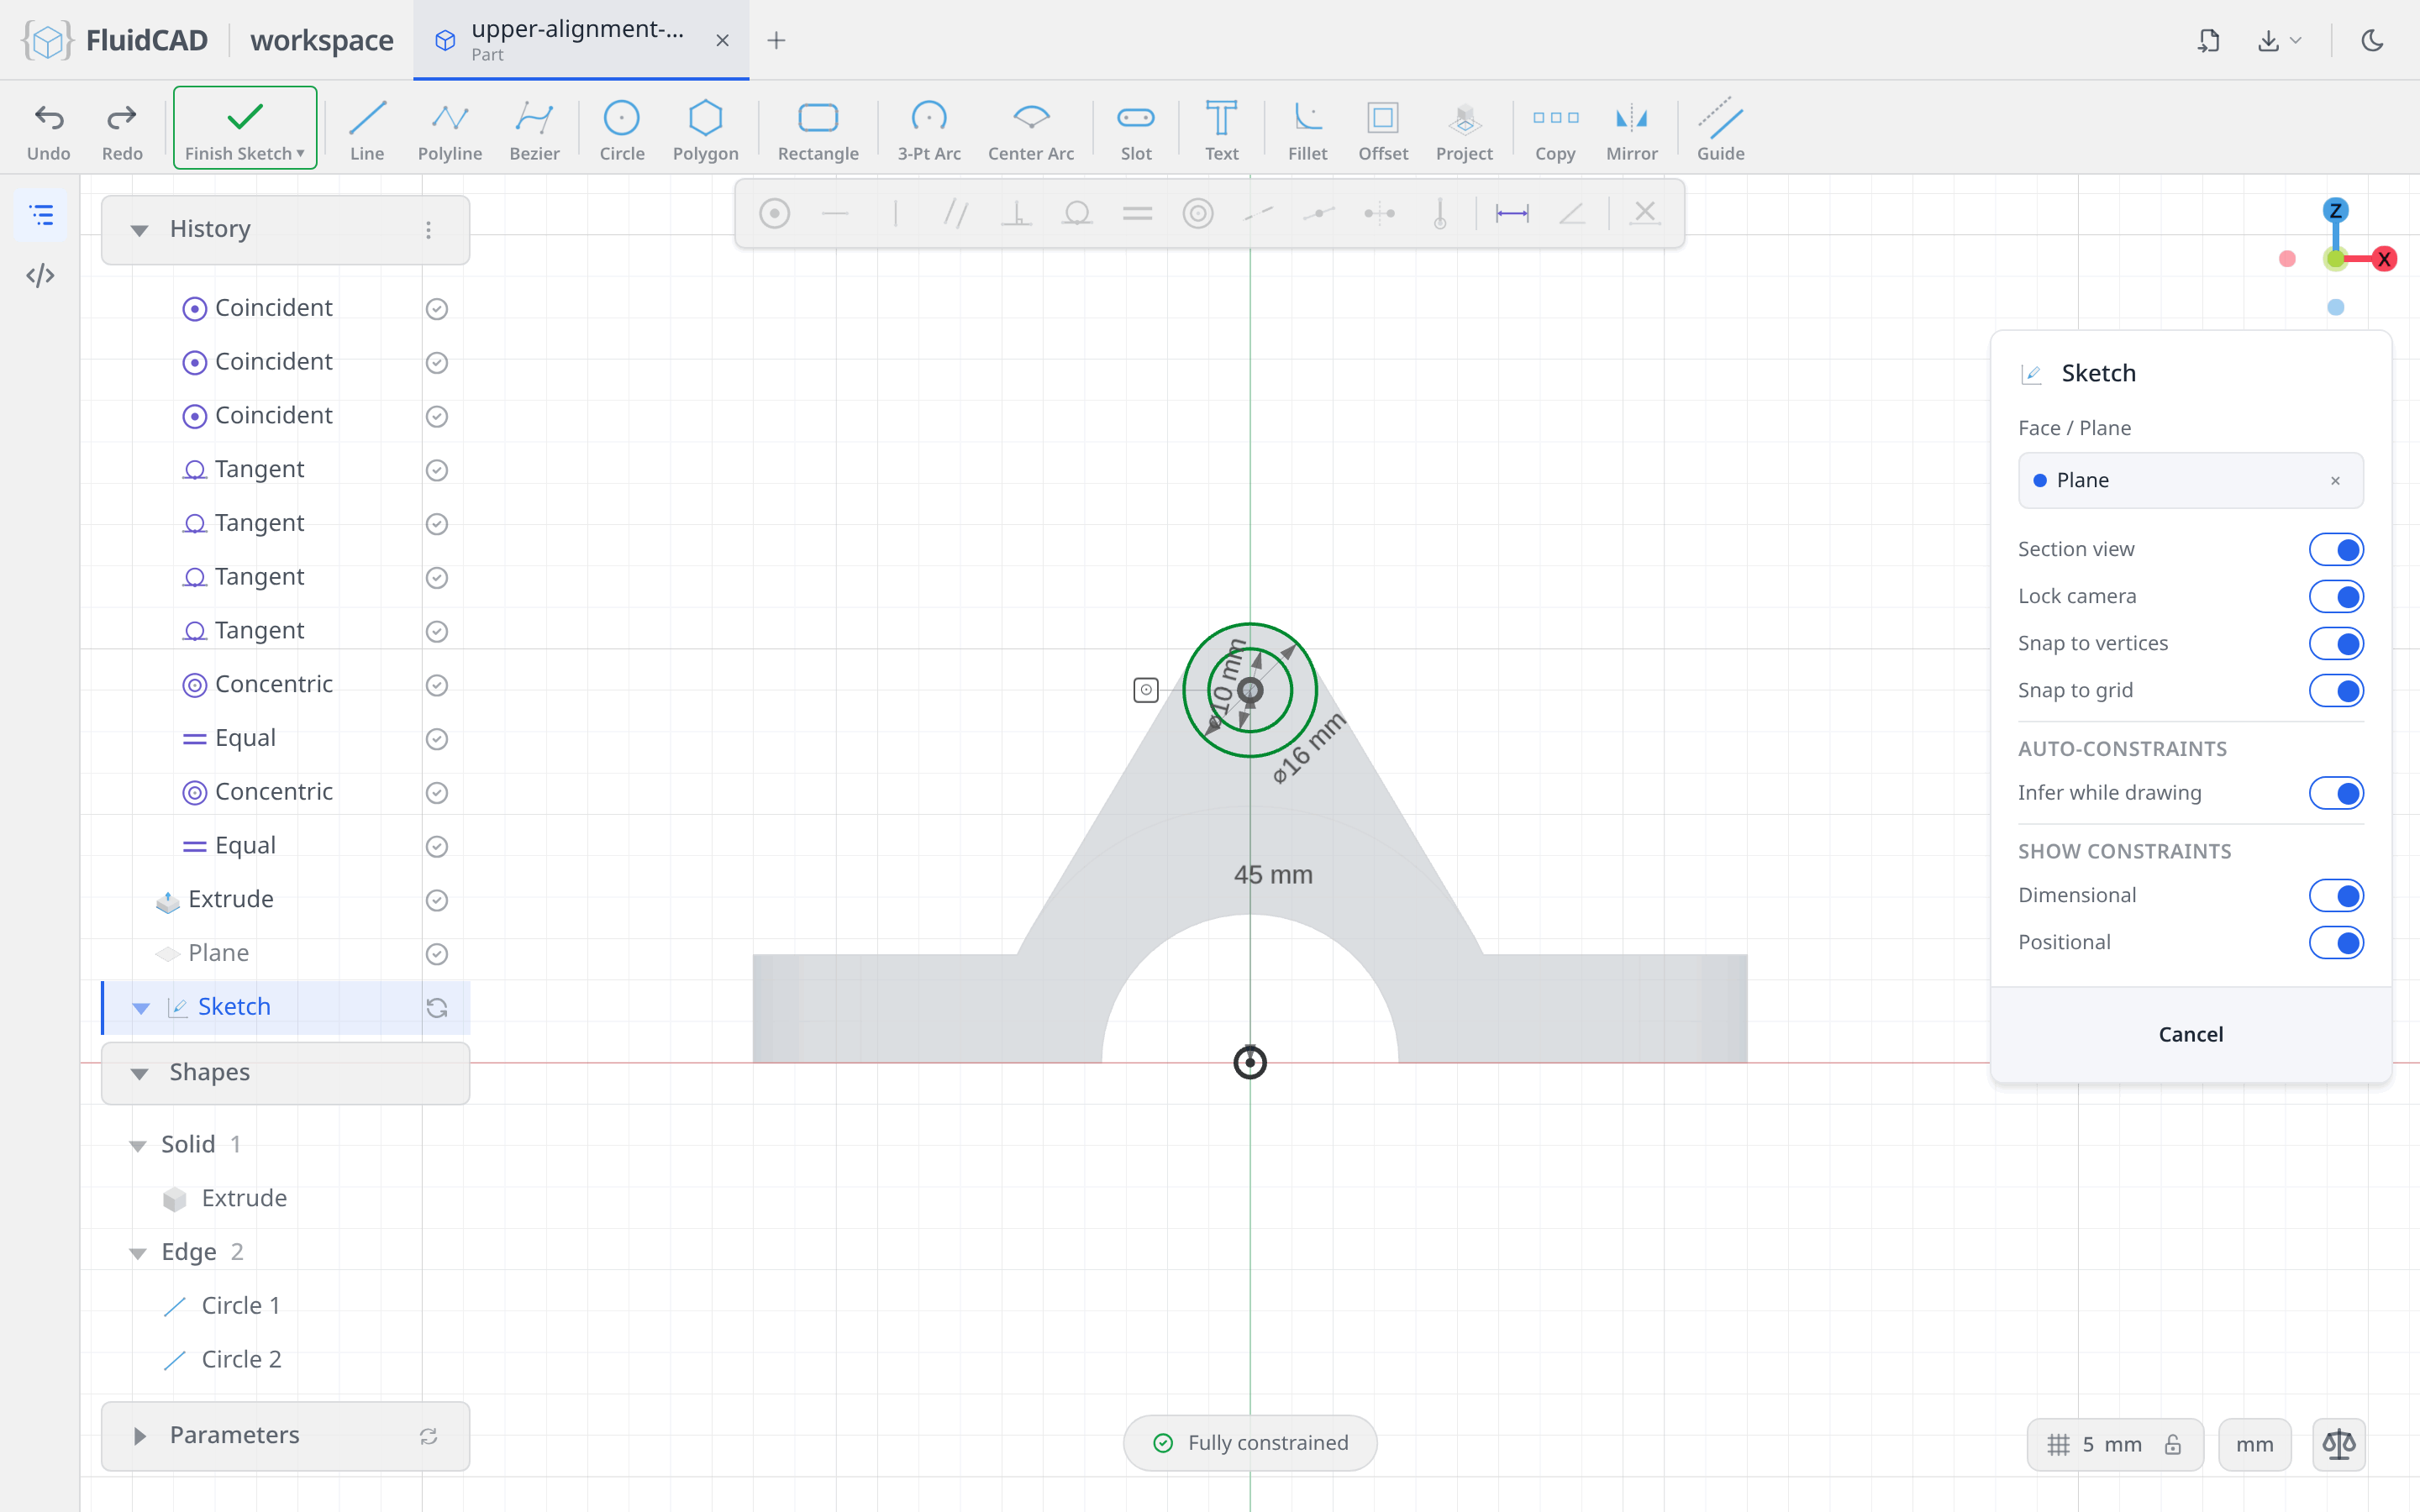
Task: Activate the 3-Pt Arc tool
Action: (x=928, y=129)
